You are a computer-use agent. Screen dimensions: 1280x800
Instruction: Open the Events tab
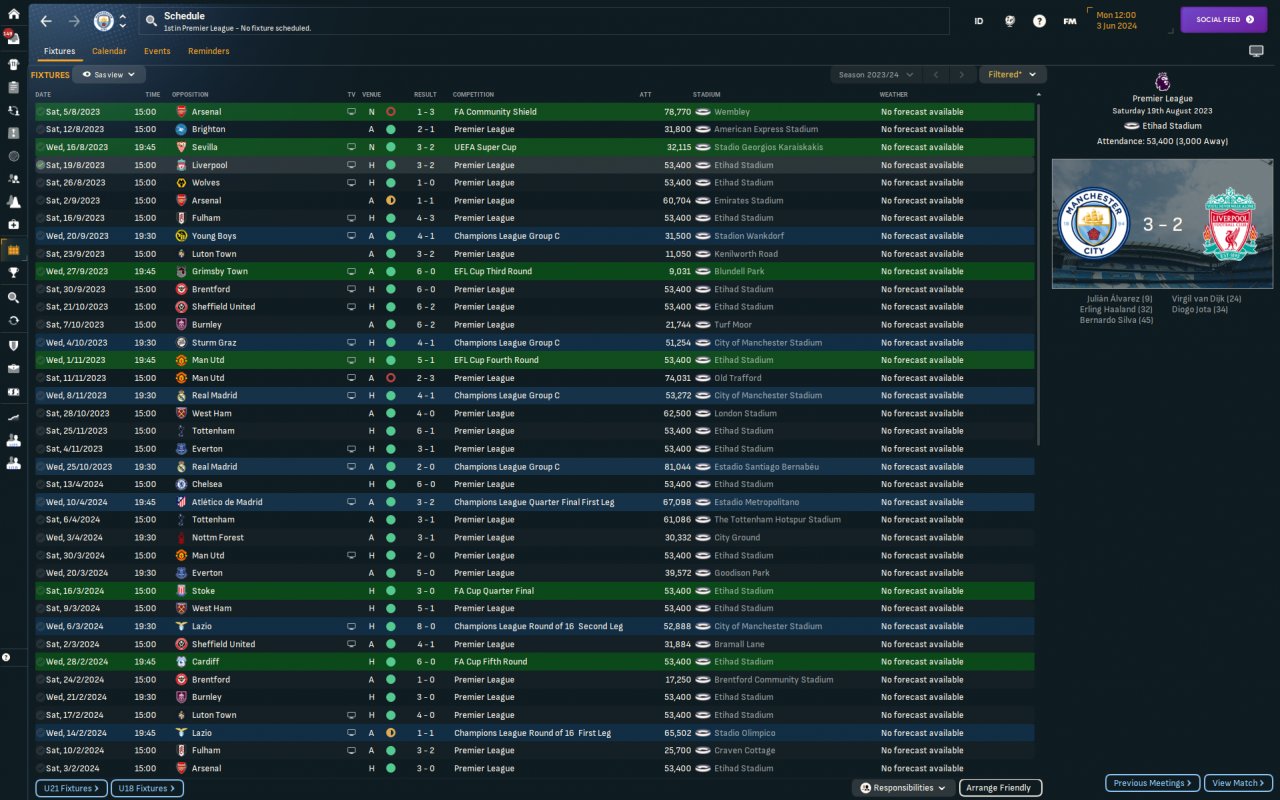157,51
